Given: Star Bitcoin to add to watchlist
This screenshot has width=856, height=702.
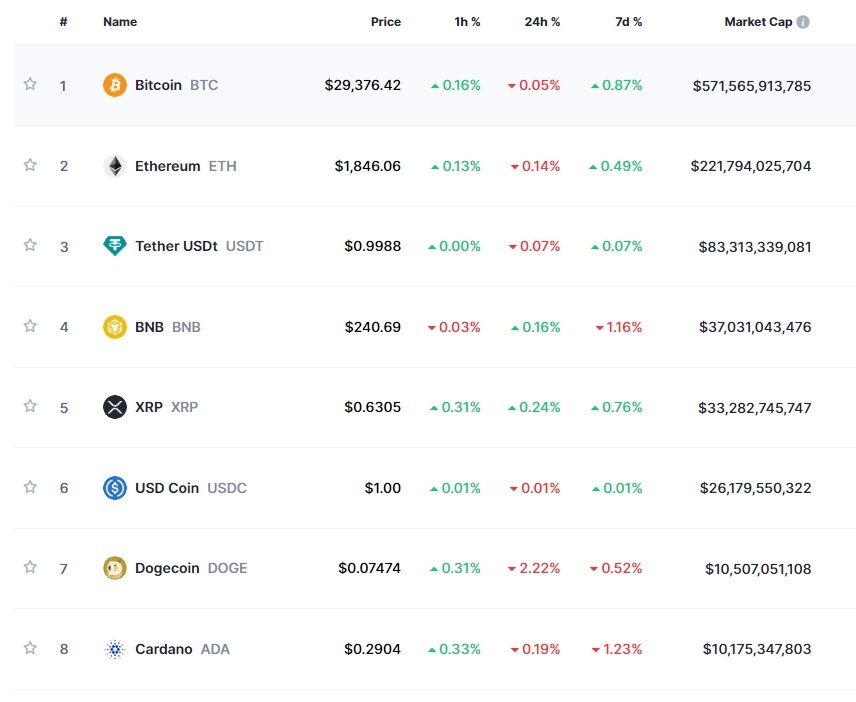Looking at the screenshot, I should point(30,84).
